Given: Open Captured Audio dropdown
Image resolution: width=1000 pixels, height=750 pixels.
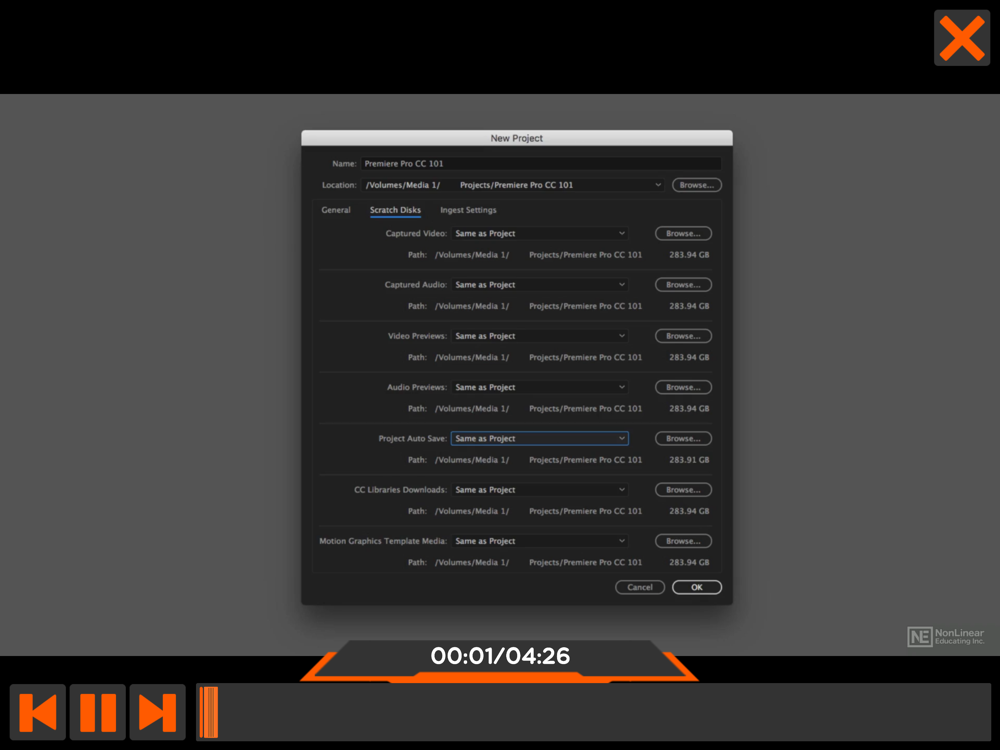Looking at the screenshot, I should pyautogui.click(x=540, y=284).
